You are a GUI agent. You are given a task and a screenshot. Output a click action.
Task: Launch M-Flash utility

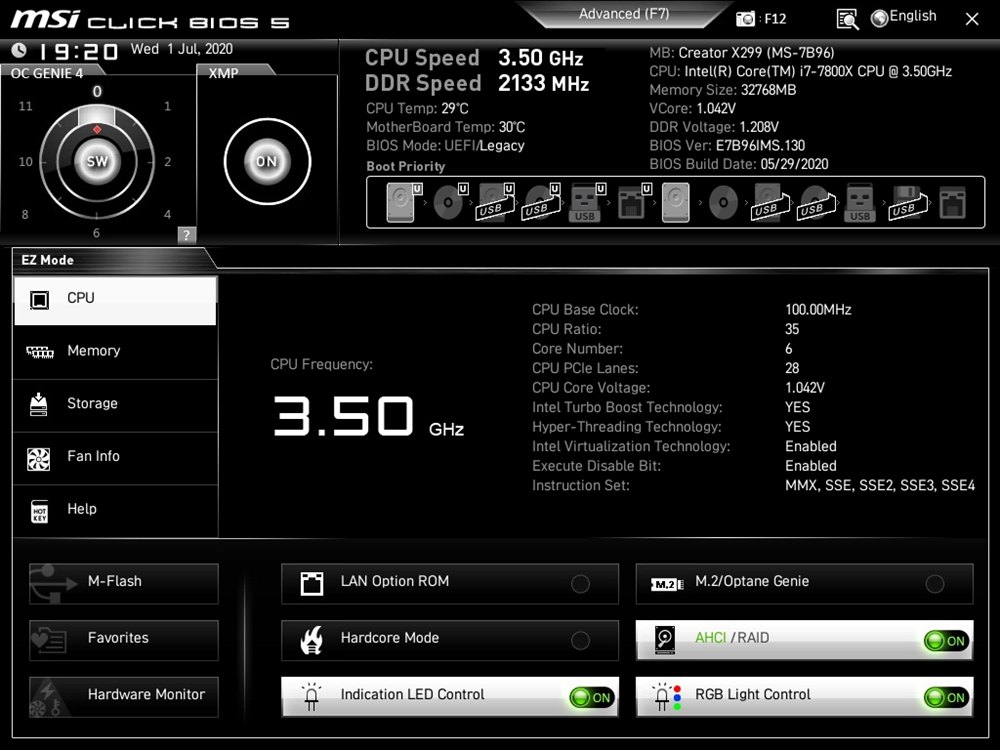124,584
